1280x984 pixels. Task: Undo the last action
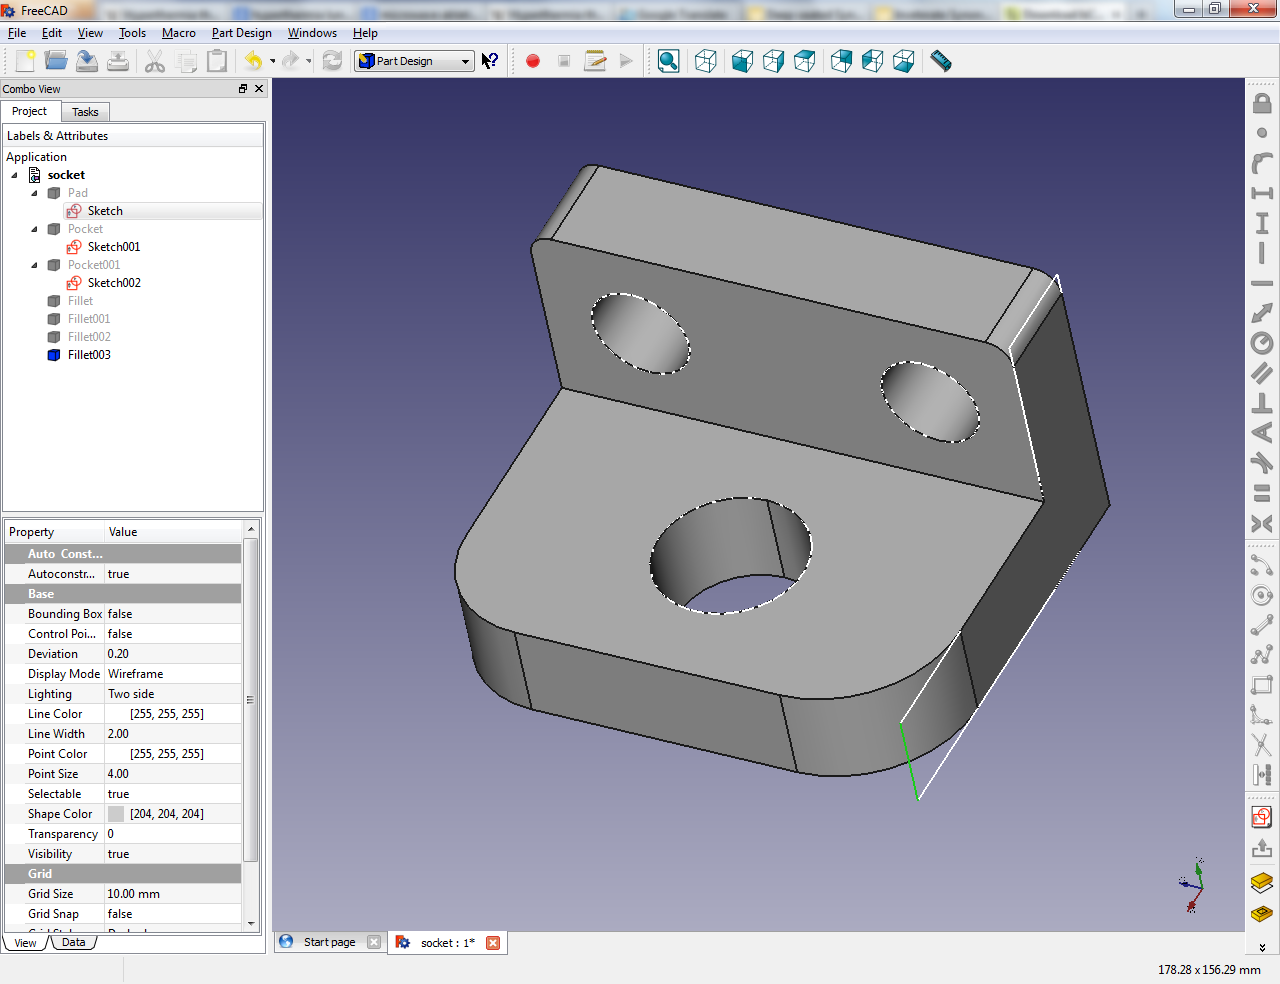[251, 60]
